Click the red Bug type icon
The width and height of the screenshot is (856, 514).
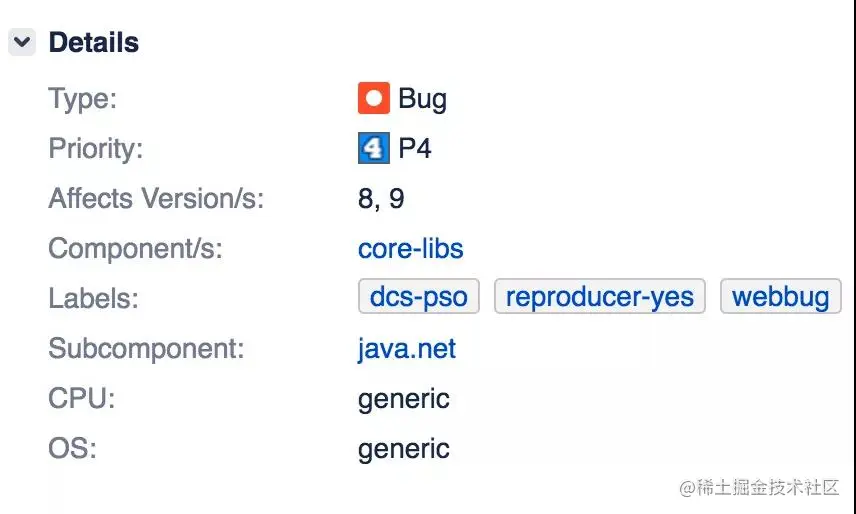click(x=373, y=99)
